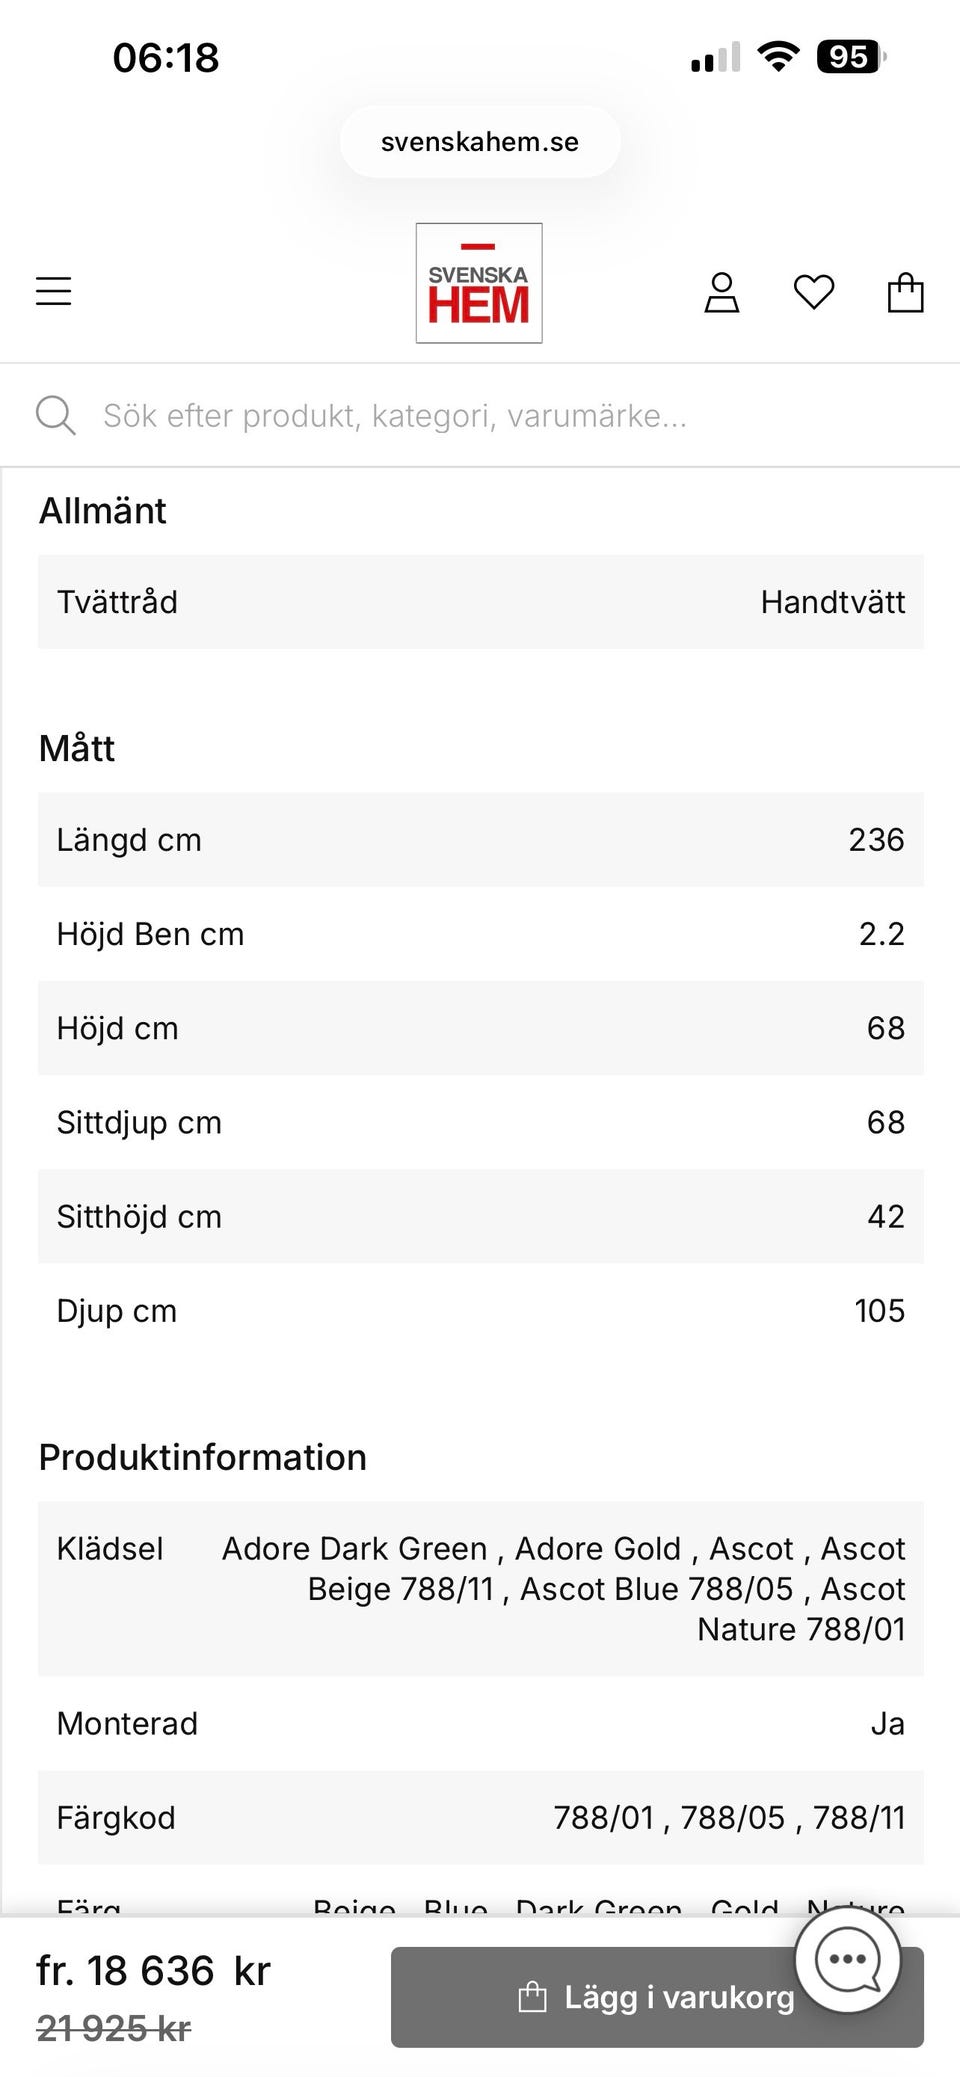
Task: Click the Lägg i varukorg button
Action: [657, 1997]
